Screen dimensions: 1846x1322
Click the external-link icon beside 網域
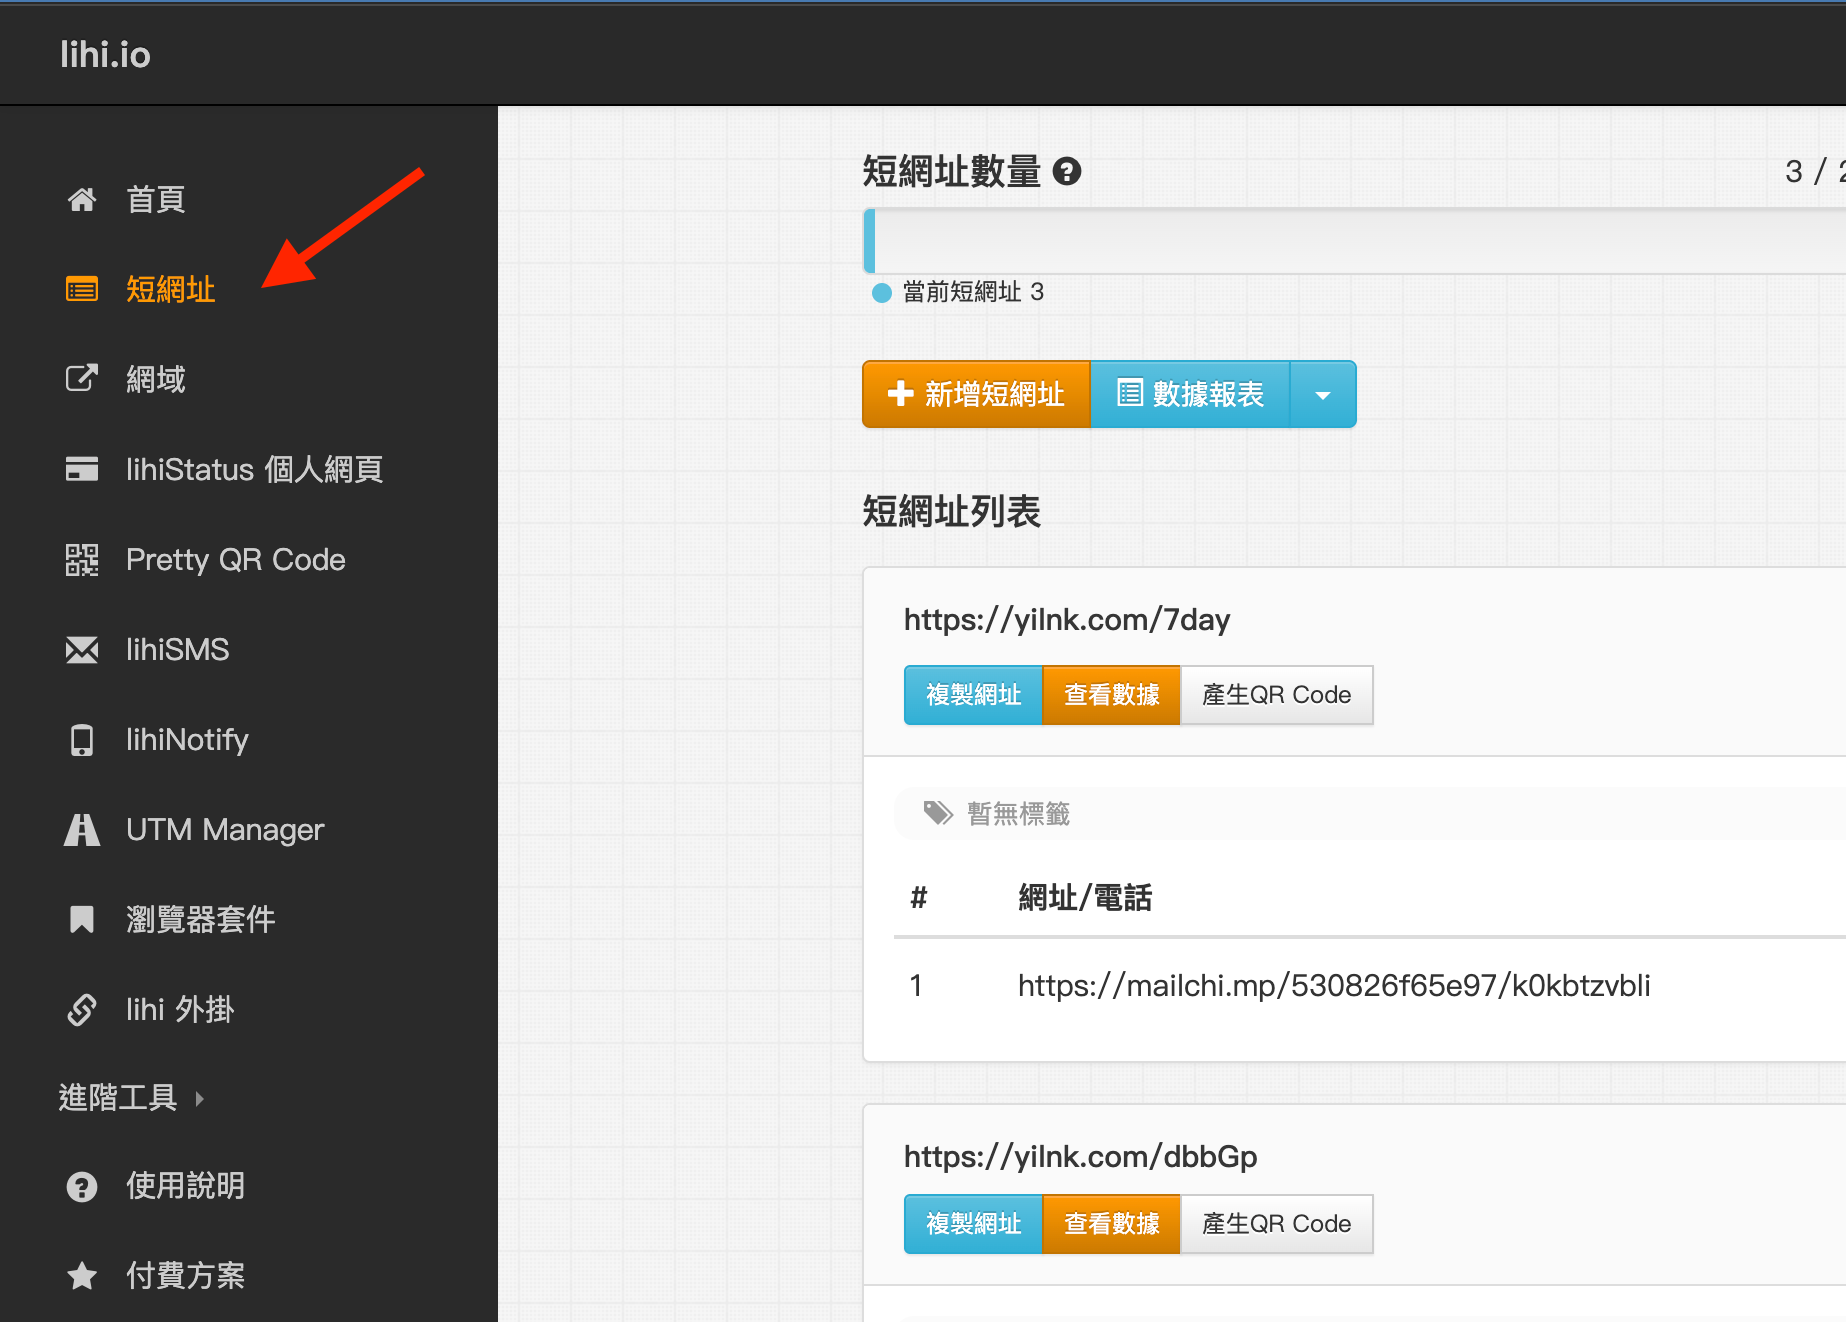click(x=81, y=379)
